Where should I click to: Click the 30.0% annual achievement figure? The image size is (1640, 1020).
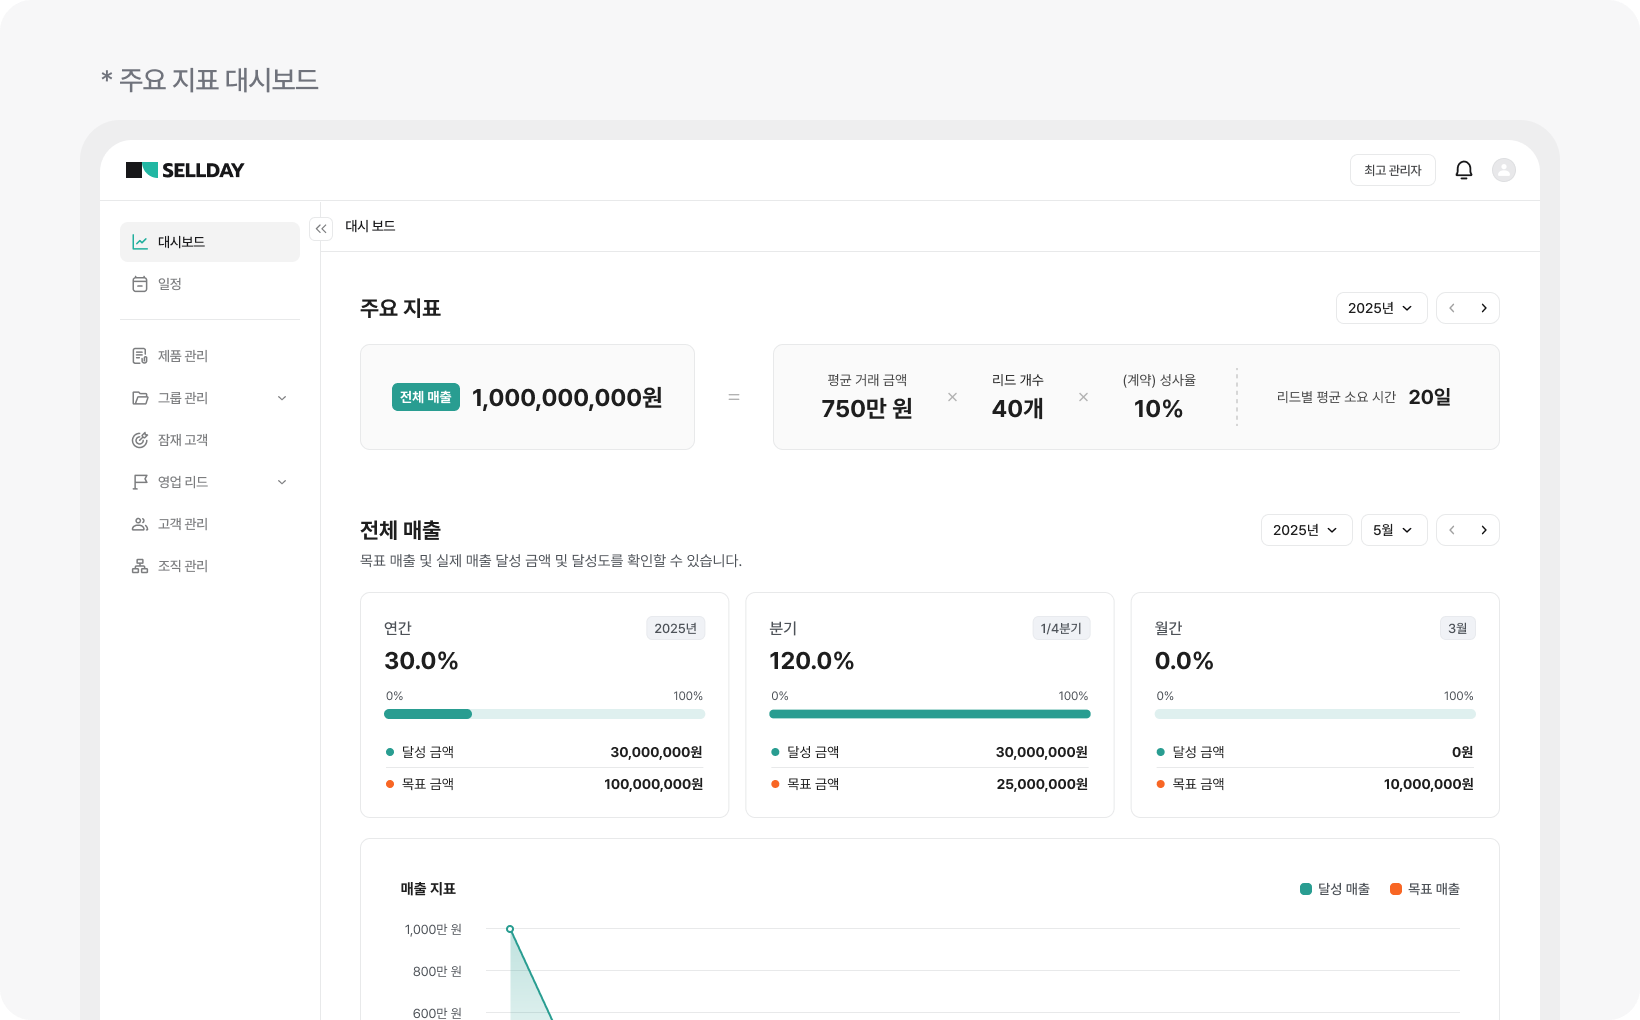pyautogui.click(x=421, y=661)
